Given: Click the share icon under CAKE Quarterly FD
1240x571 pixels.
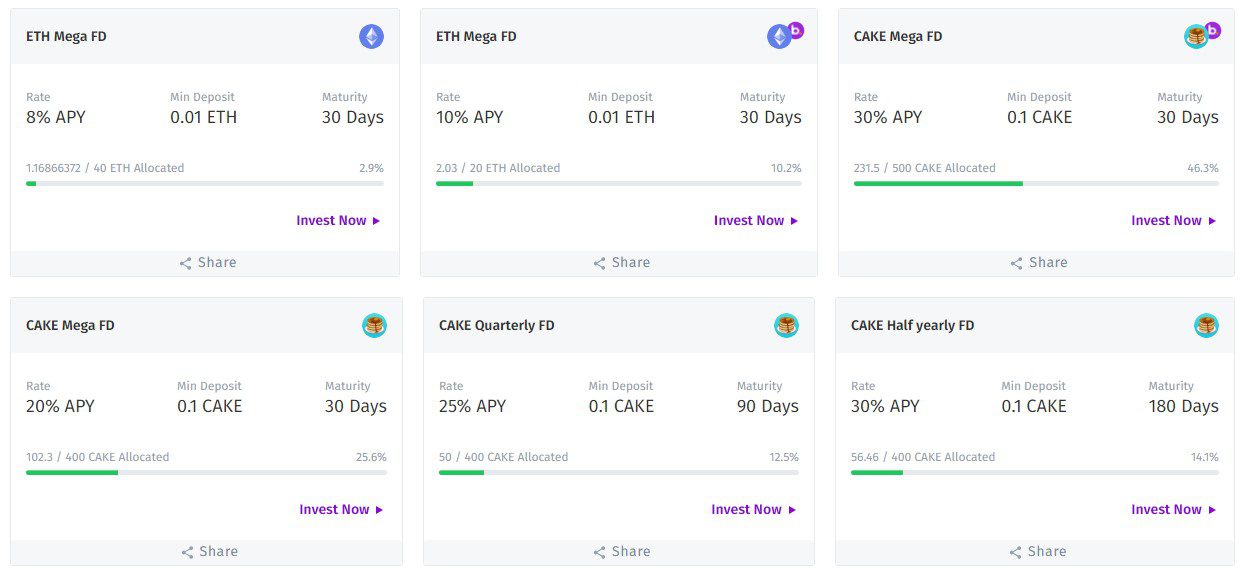Looking at the screenshot, I should coord(600,552).
